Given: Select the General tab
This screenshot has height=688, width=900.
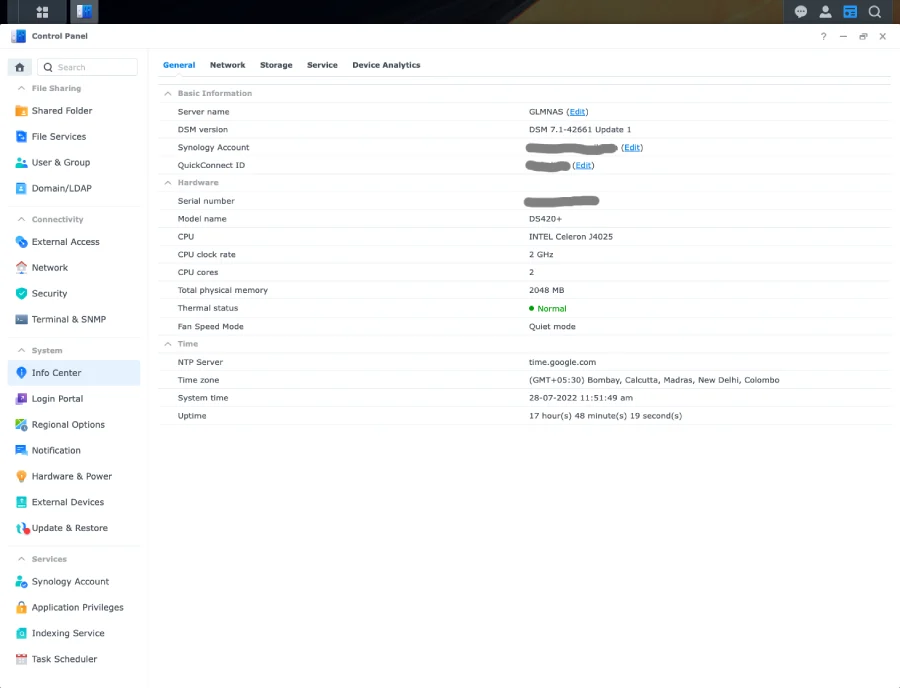Looking at the screenshot, I should [x=179, y=65].
